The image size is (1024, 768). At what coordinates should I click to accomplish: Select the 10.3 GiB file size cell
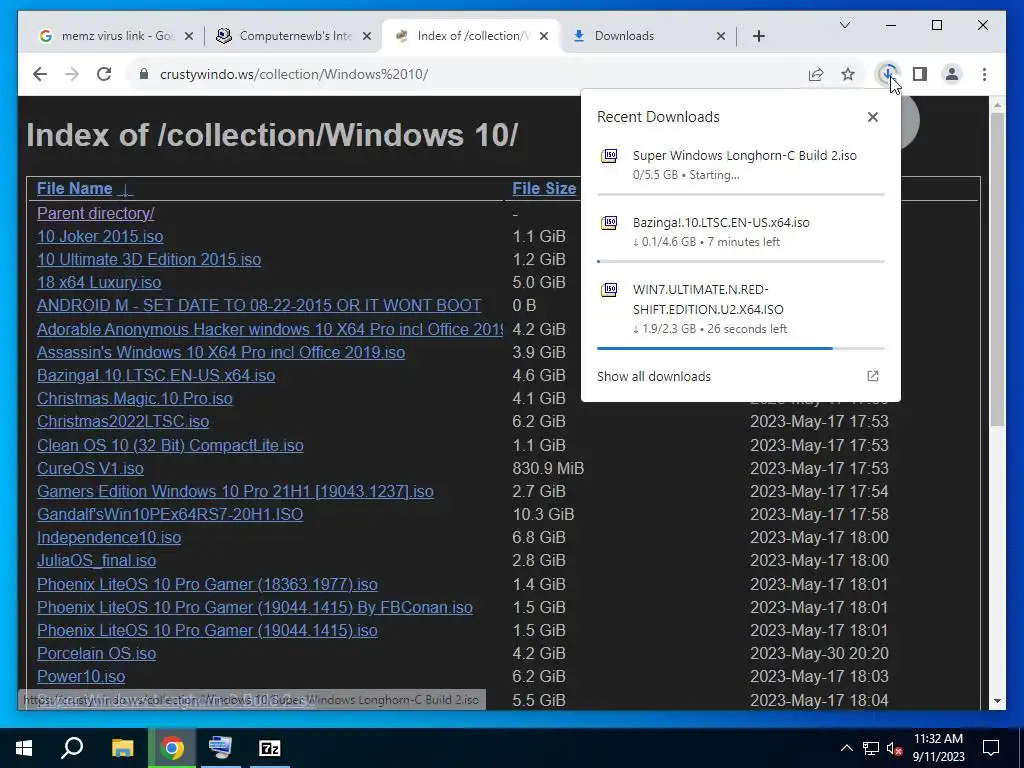pos(543,515)
